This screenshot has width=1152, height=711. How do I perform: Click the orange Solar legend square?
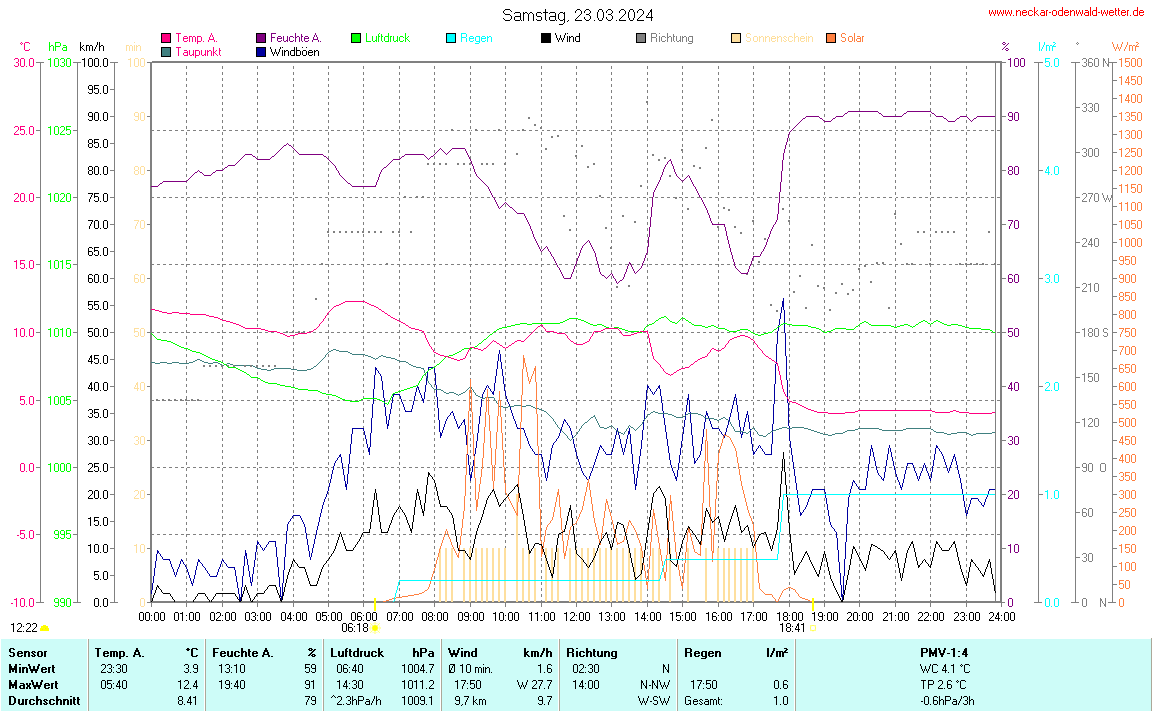[831, 39]
